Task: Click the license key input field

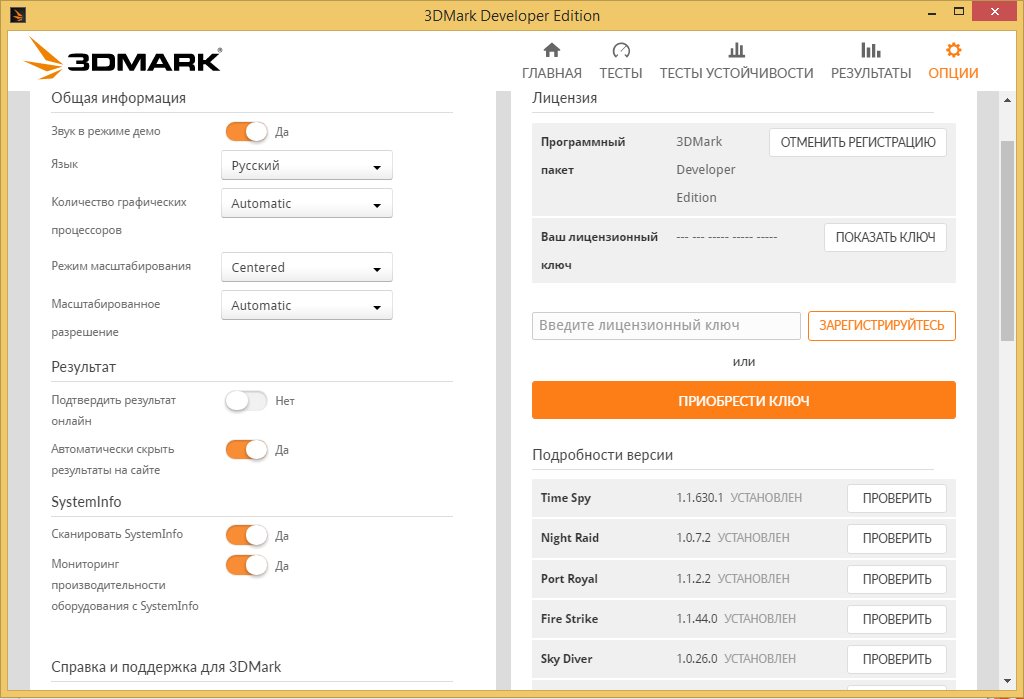Action: click(666, 325)
